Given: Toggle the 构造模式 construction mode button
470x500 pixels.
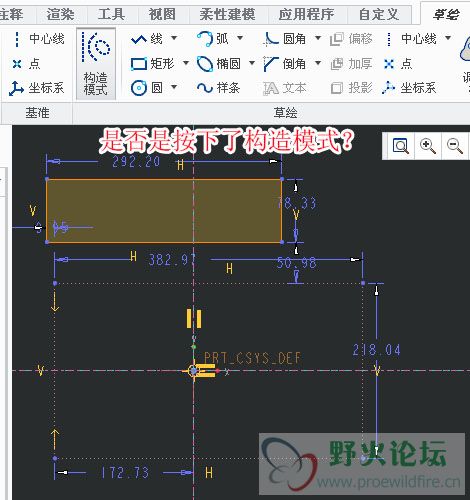Looking at the screenshot, I should click(x=96, y=64).
